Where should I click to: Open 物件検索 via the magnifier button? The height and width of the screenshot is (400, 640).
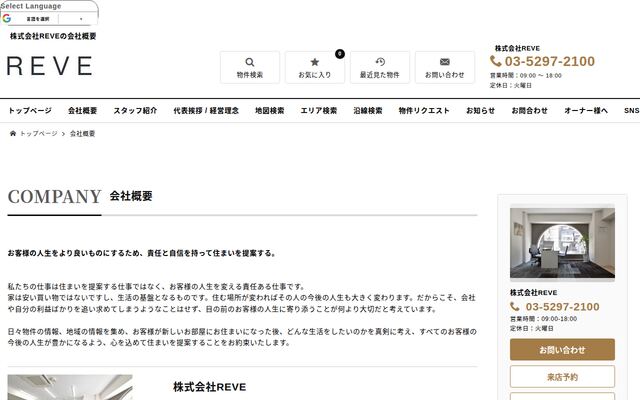coord(250,67)
